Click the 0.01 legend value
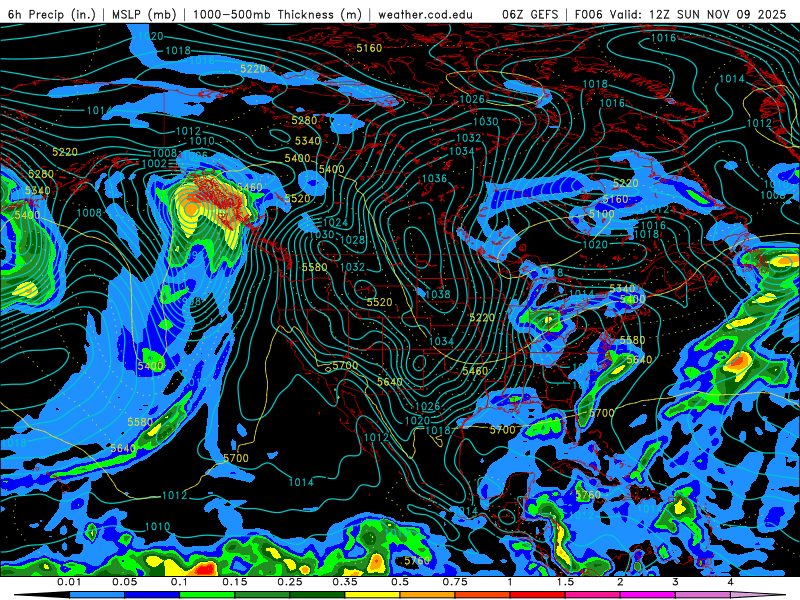 click(x=69, y=582)
